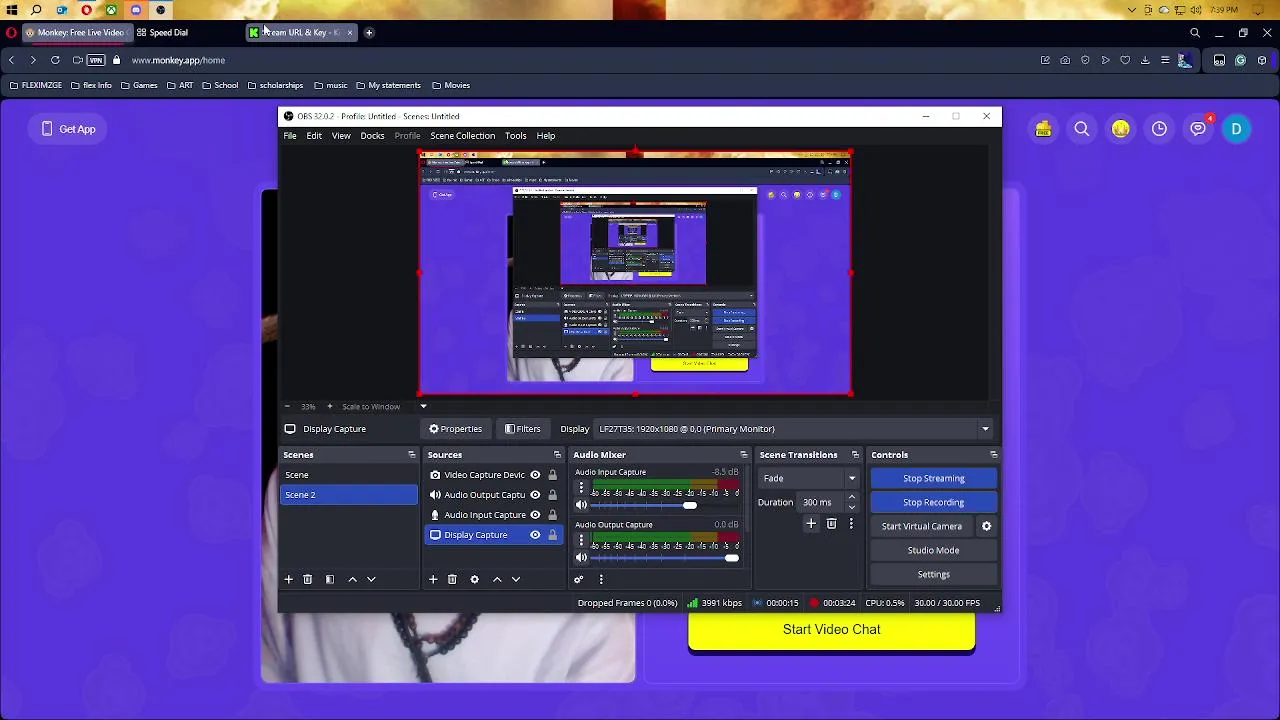This screenshot has height=720, width=1280.
Task: Click Start Virtual Camera button
Action: tap(921, 526)
